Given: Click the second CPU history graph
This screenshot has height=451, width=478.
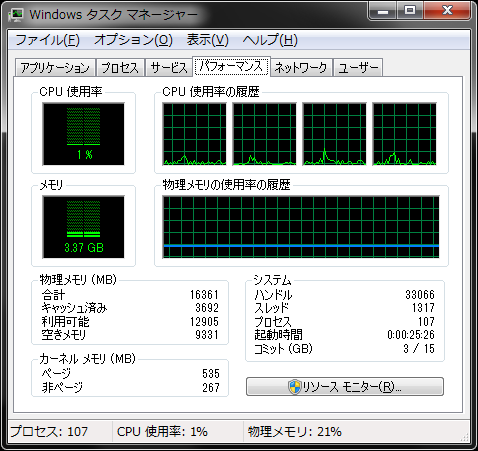Looking at the screenshot, I should (264, 134).
